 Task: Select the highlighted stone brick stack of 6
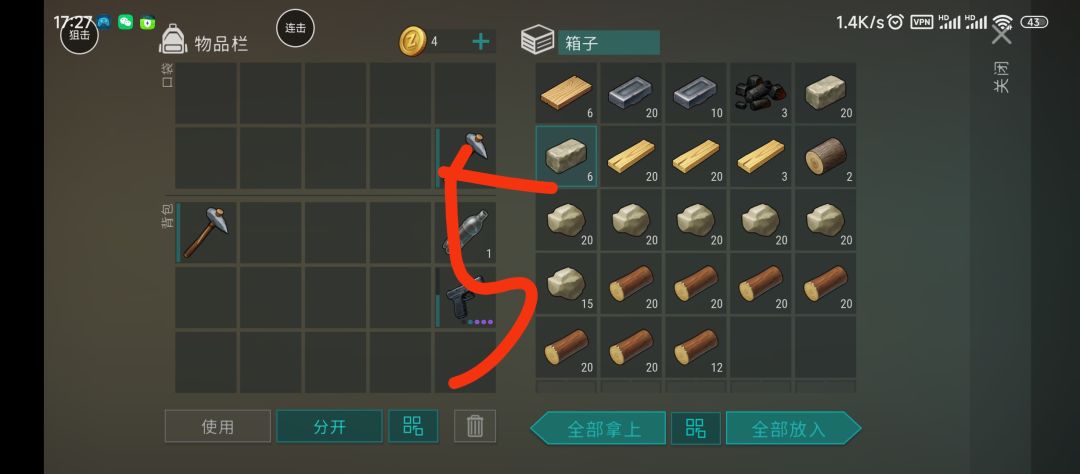click(566, 156)
